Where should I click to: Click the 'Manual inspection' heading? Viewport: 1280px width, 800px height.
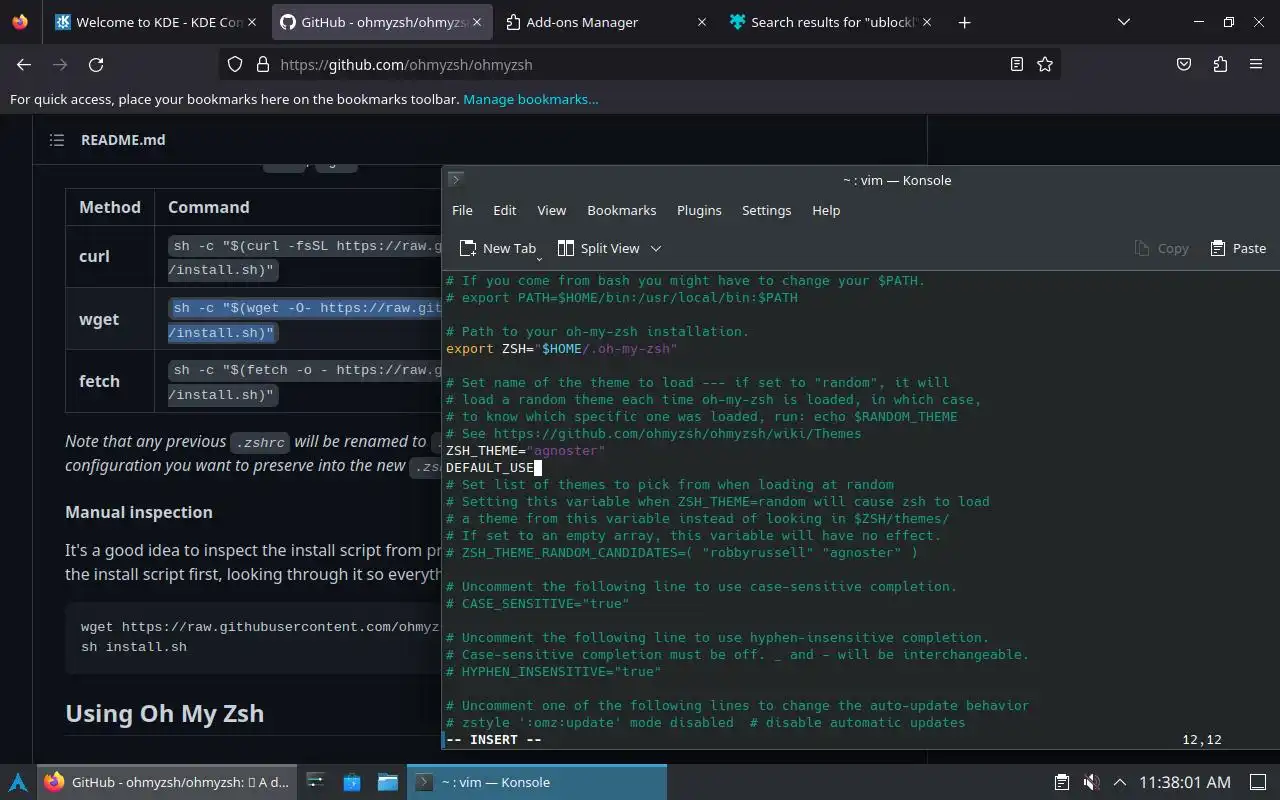tap(139, 512)
